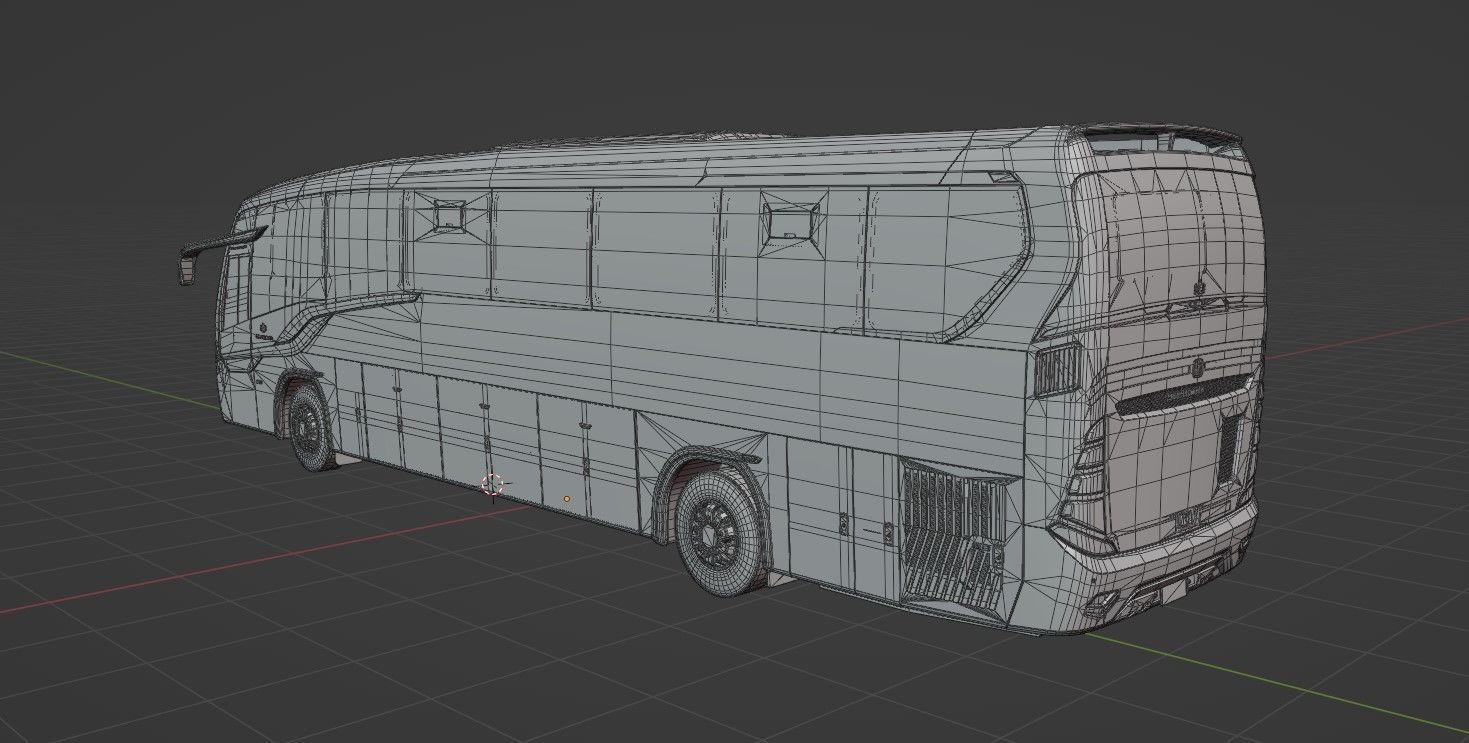Select the orange object origin dot
The height and width of the screenshot is (743, 1469).
tap(567, 498)
